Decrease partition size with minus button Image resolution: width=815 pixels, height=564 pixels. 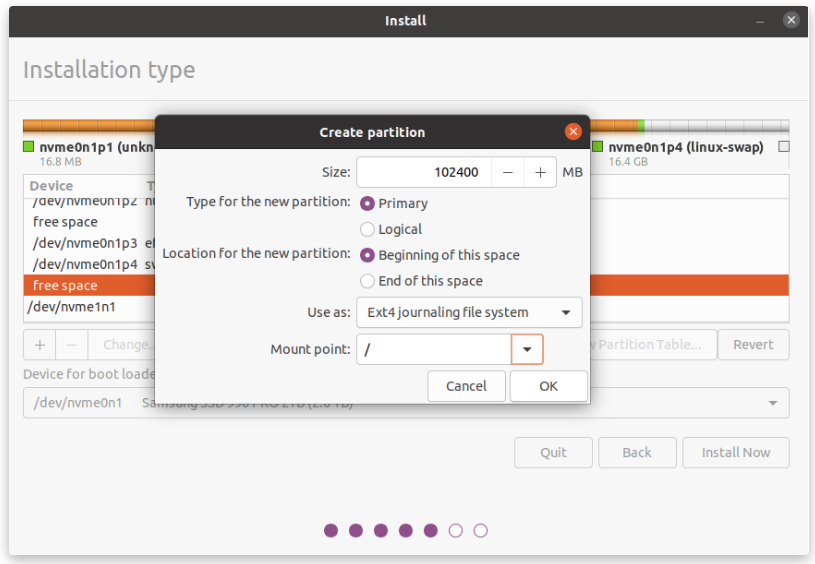[508, 172]
